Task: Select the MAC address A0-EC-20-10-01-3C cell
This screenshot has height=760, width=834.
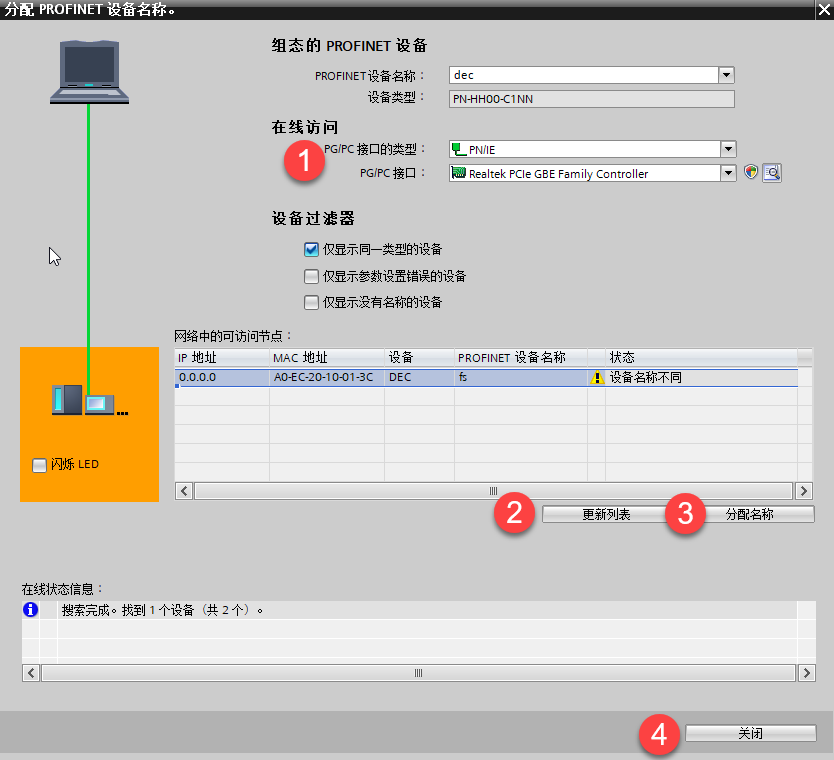Action: tap(327, 378)
